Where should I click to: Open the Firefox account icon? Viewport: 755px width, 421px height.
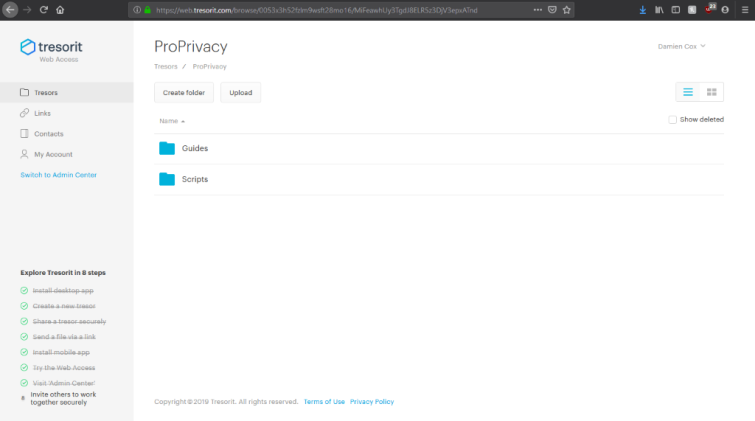(725, 10)
